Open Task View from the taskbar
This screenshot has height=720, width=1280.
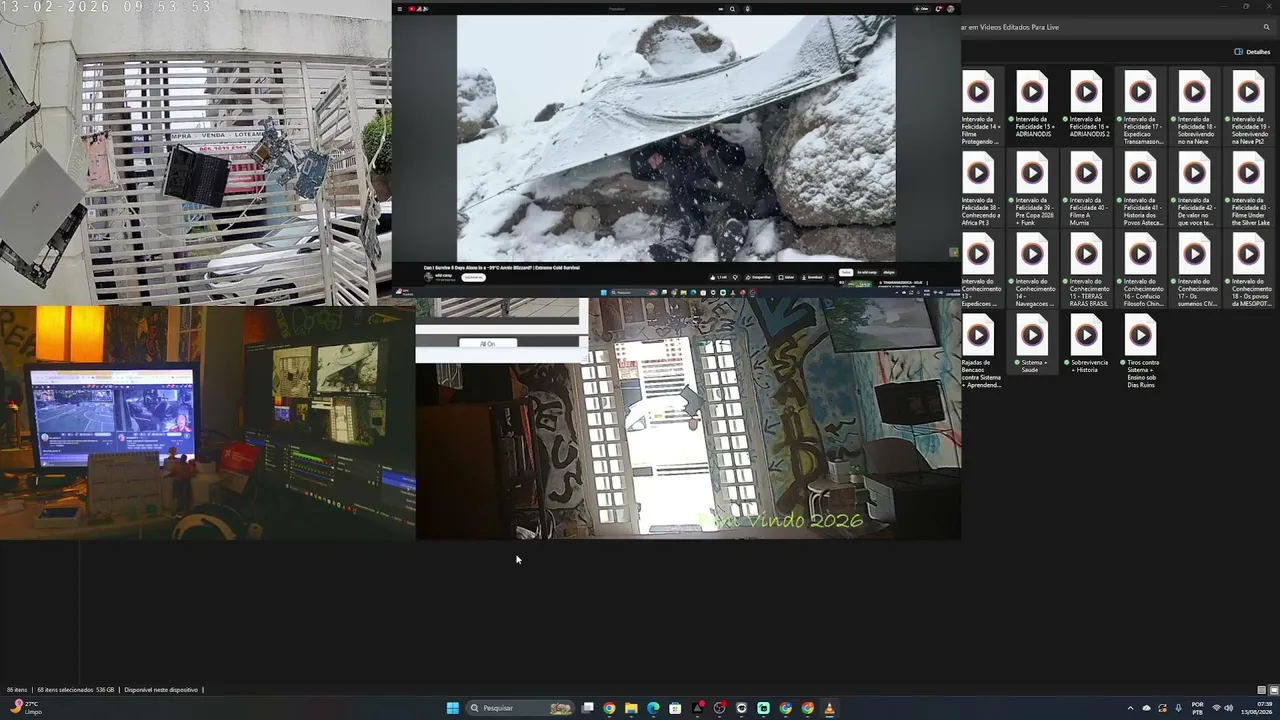click(x=588, y=708)
